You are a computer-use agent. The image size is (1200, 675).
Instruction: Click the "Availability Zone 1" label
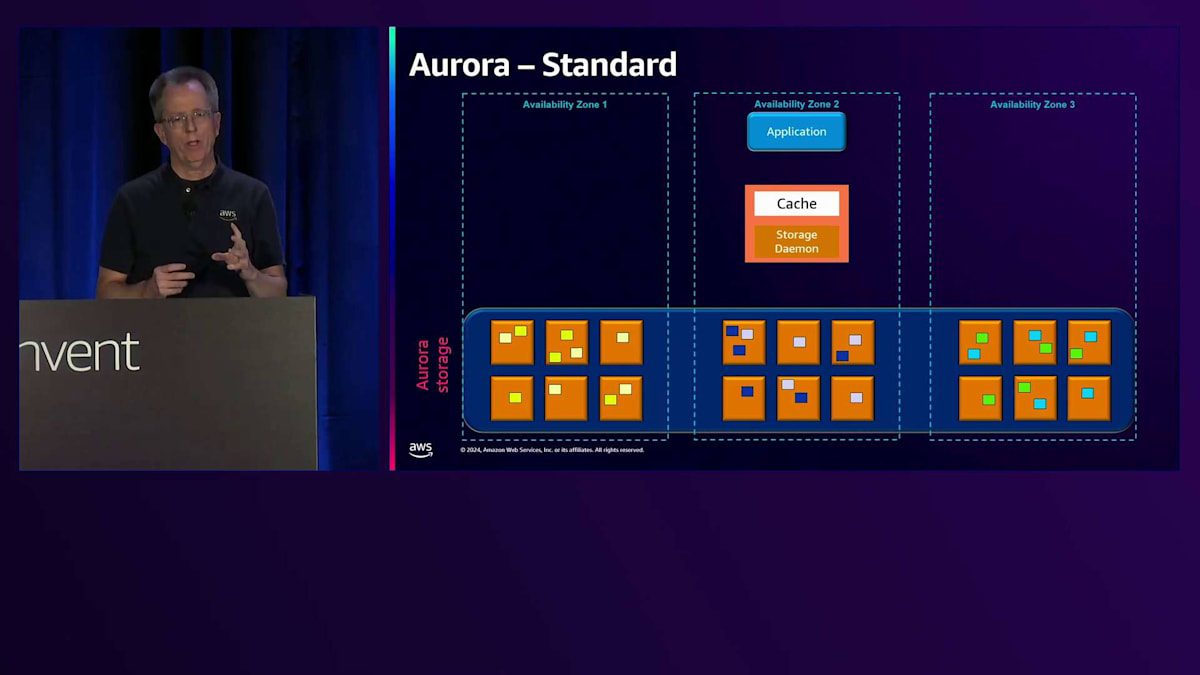(x=565, y=104)
